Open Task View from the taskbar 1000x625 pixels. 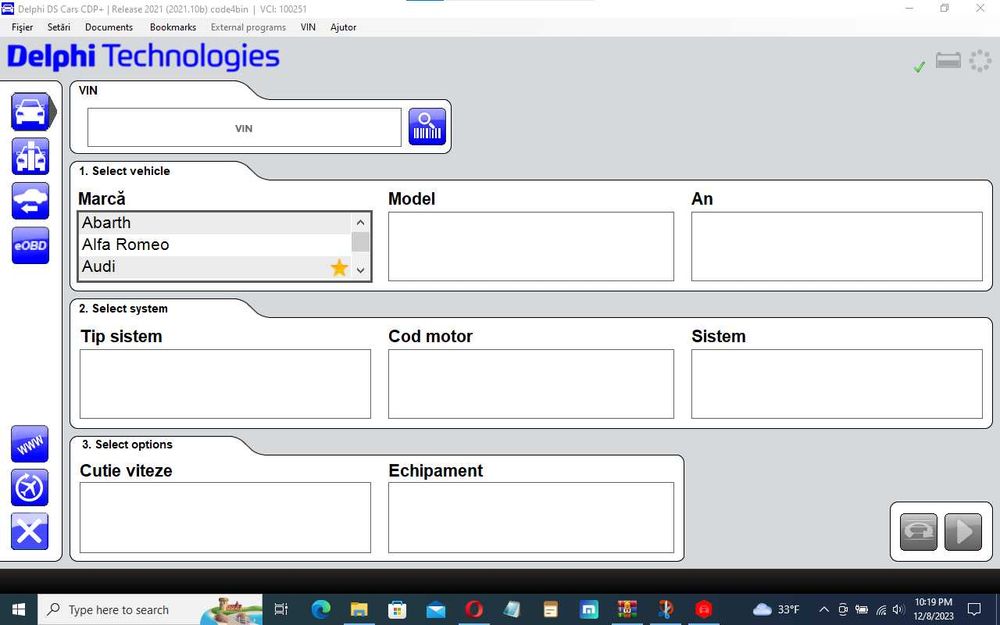tap(281, 610)
